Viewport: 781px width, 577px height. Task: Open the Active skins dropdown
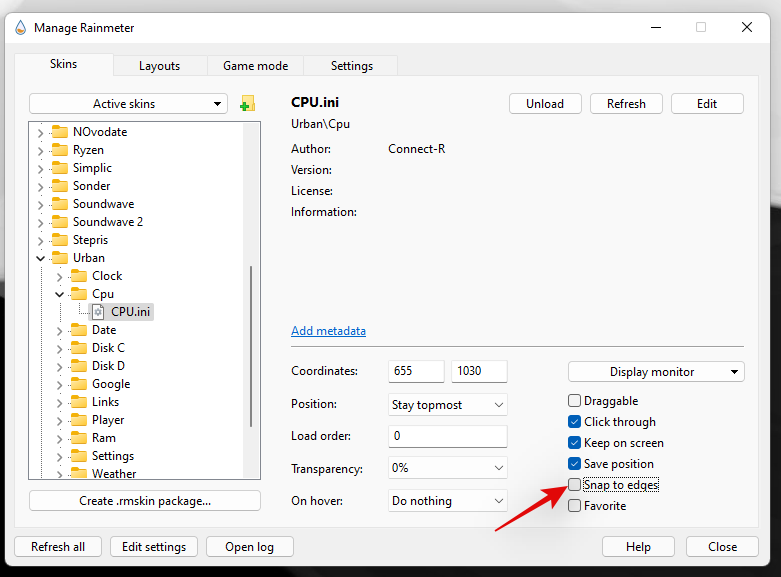point(129,104)
